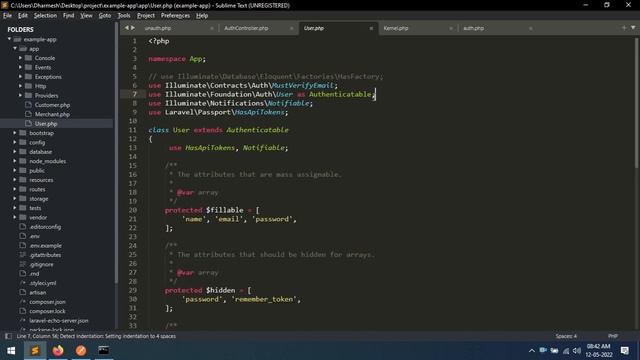The image size is (640, 360).
Task: Open the Preferences menu
Action: (175, 16)
